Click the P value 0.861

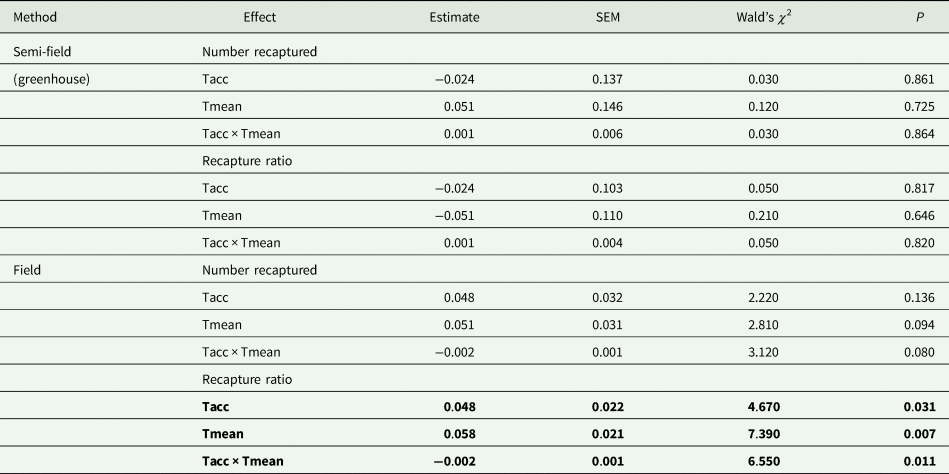tap(920, 78)
